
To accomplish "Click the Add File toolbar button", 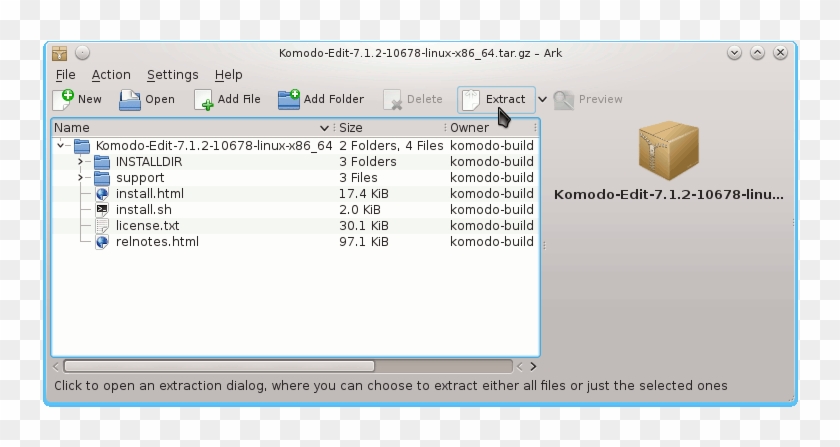I will (227, 100).
